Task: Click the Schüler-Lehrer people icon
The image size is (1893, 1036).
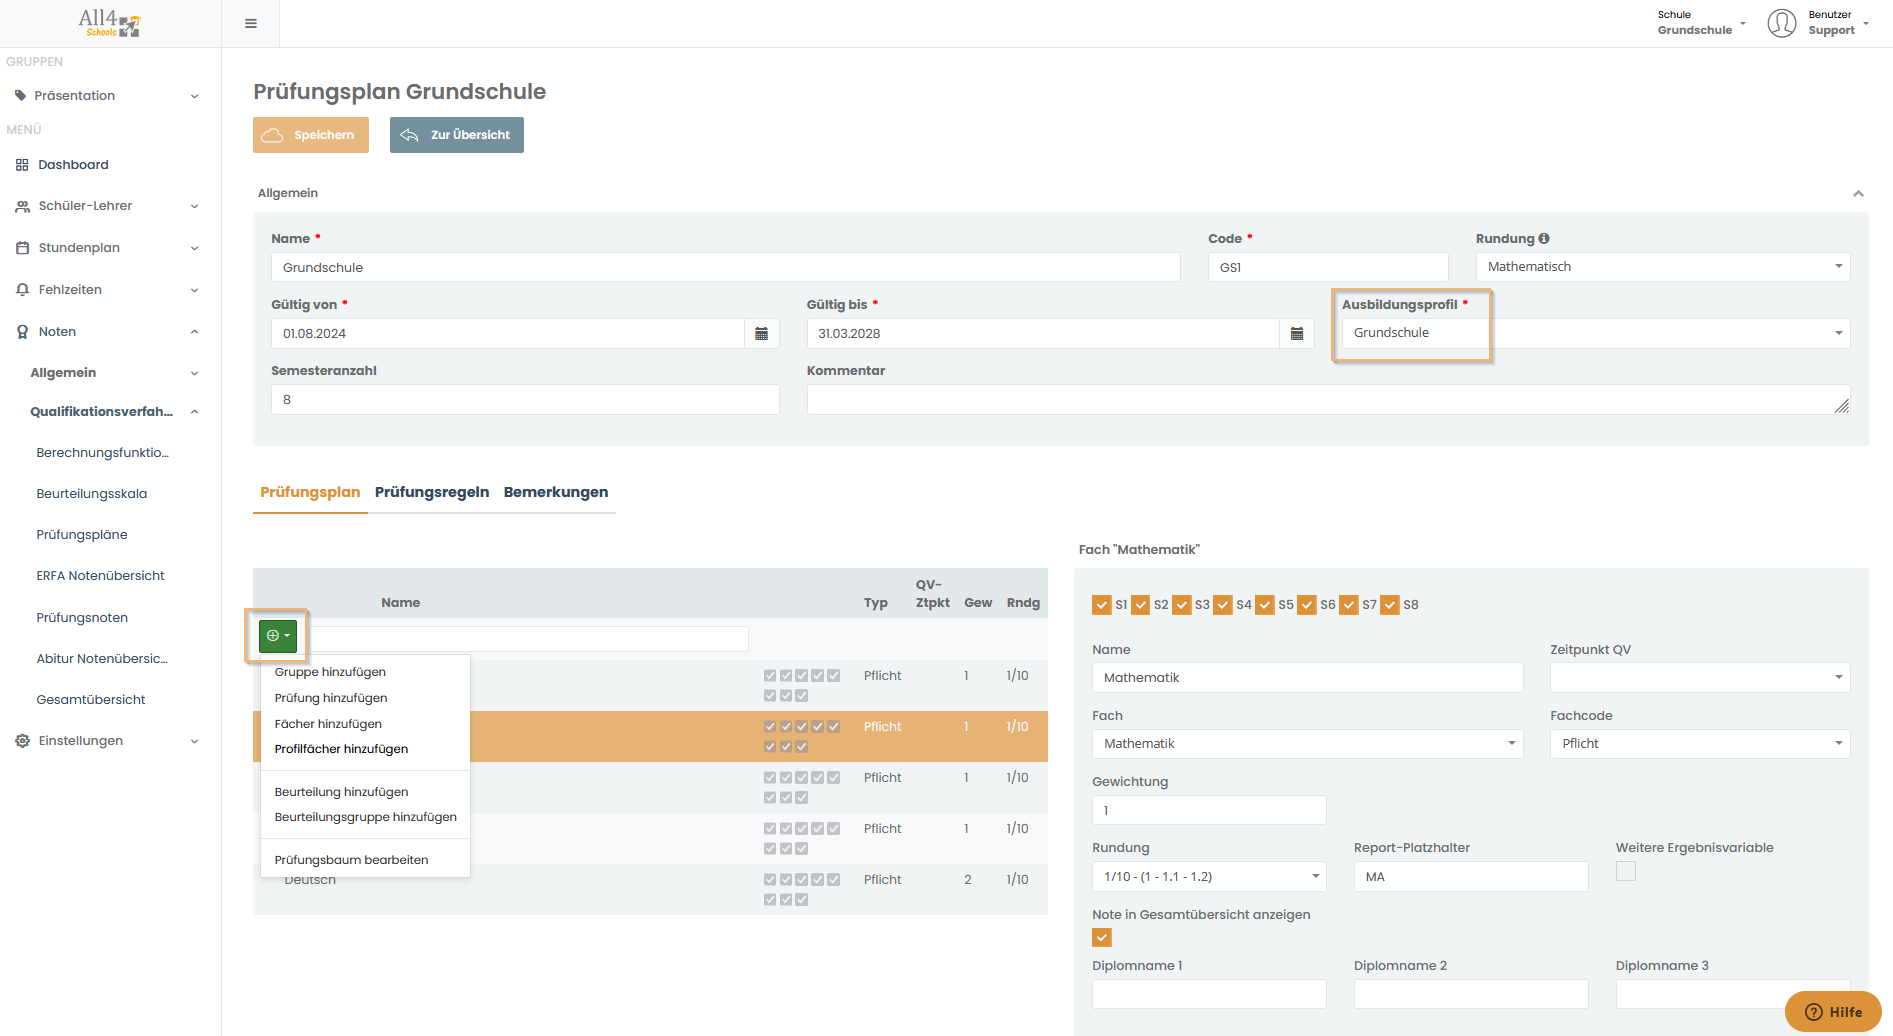Action: (x=22, y=206)
